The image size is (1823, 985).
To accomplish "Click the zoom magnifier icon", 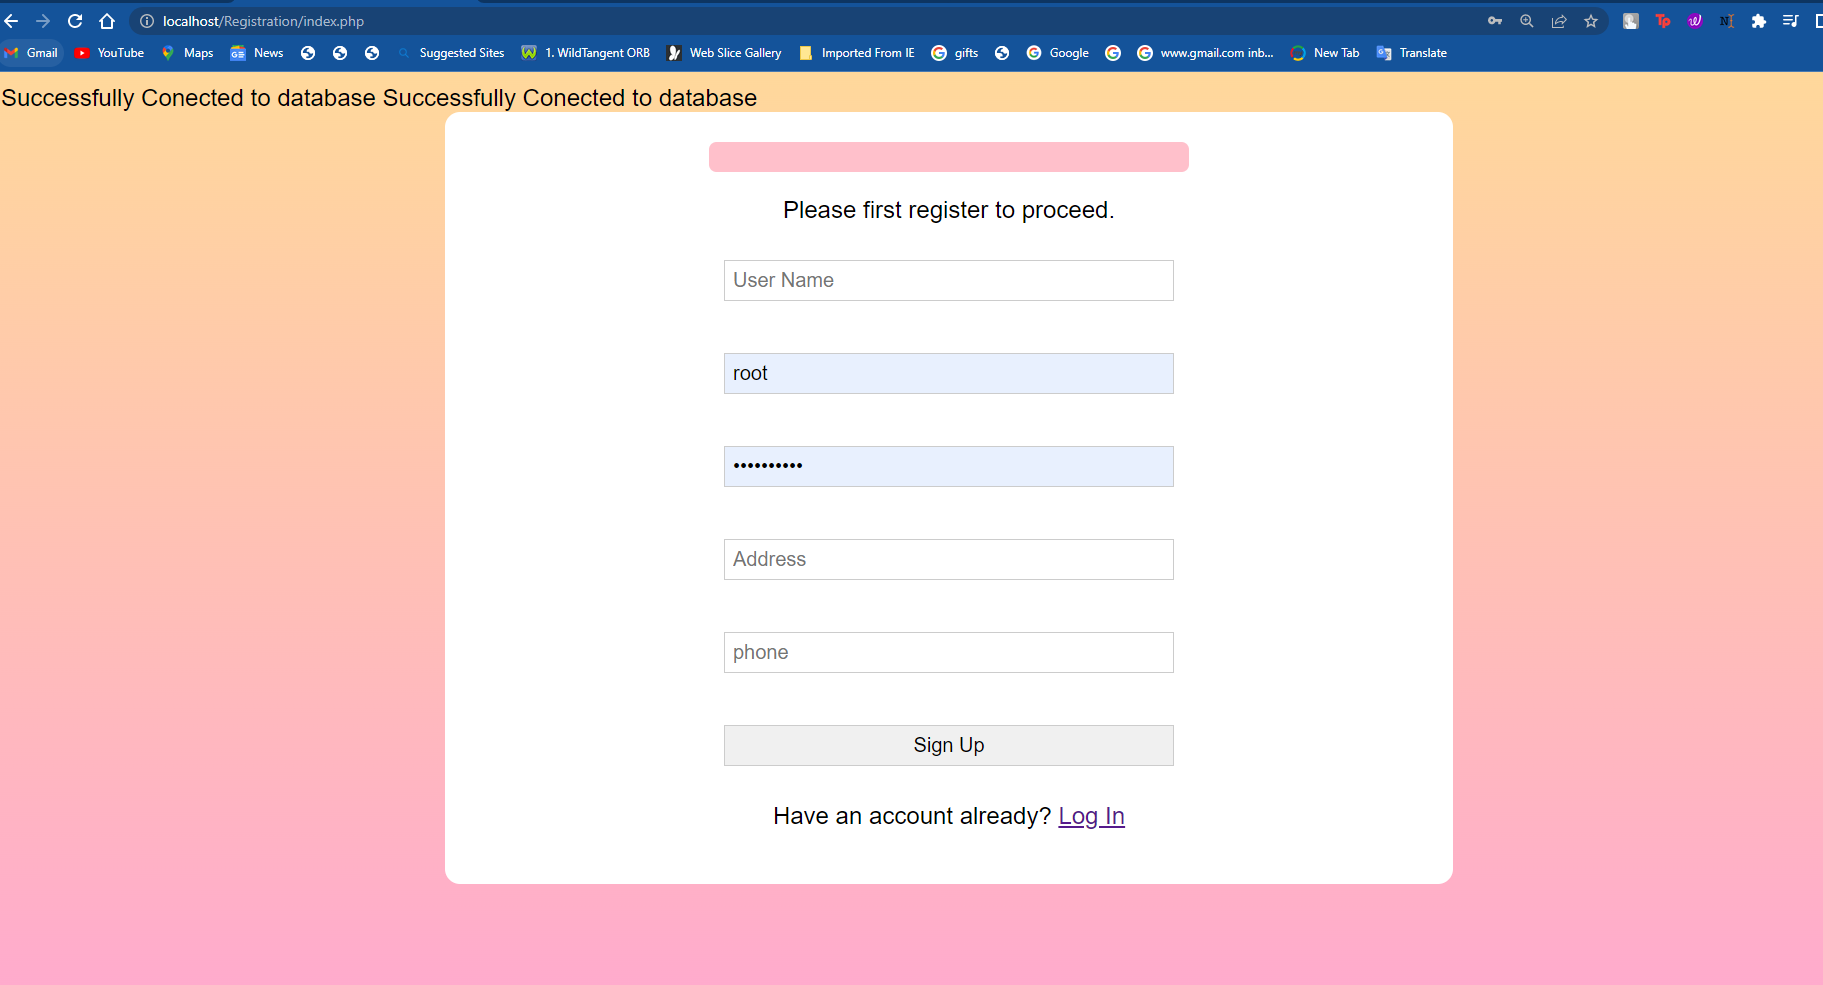I will [1527, 20].
